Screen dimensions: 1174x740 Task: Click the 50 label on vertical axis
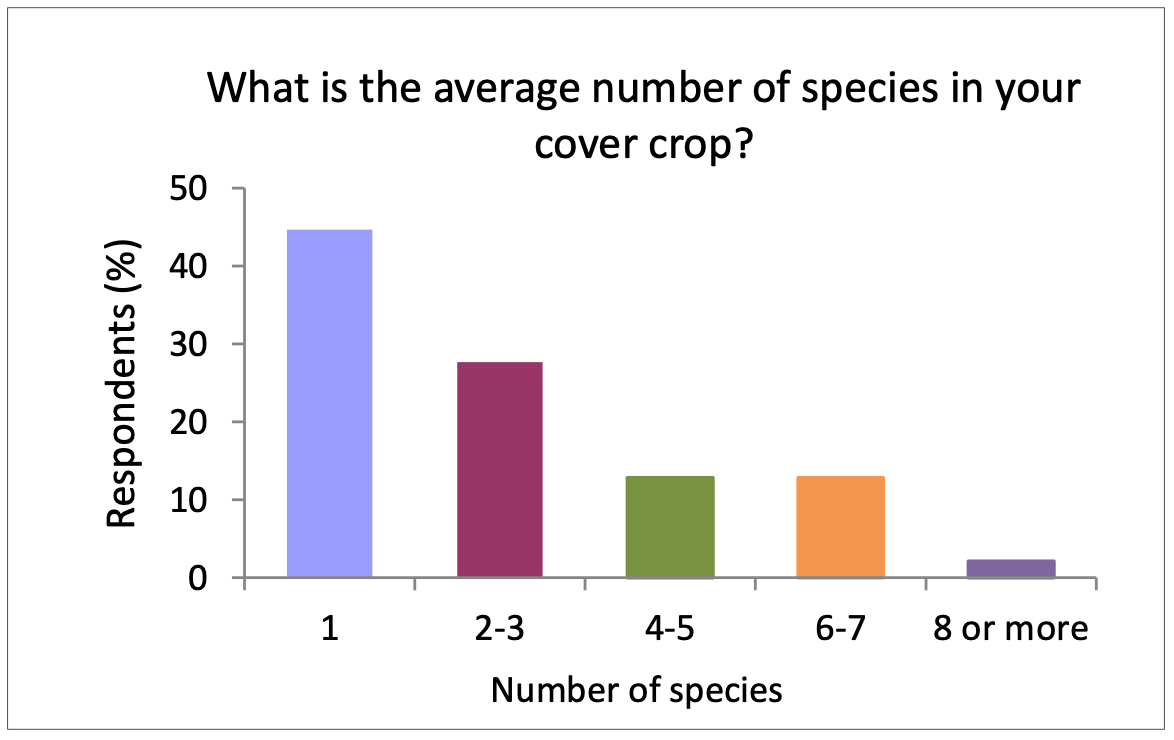click(x=187, y=188)
